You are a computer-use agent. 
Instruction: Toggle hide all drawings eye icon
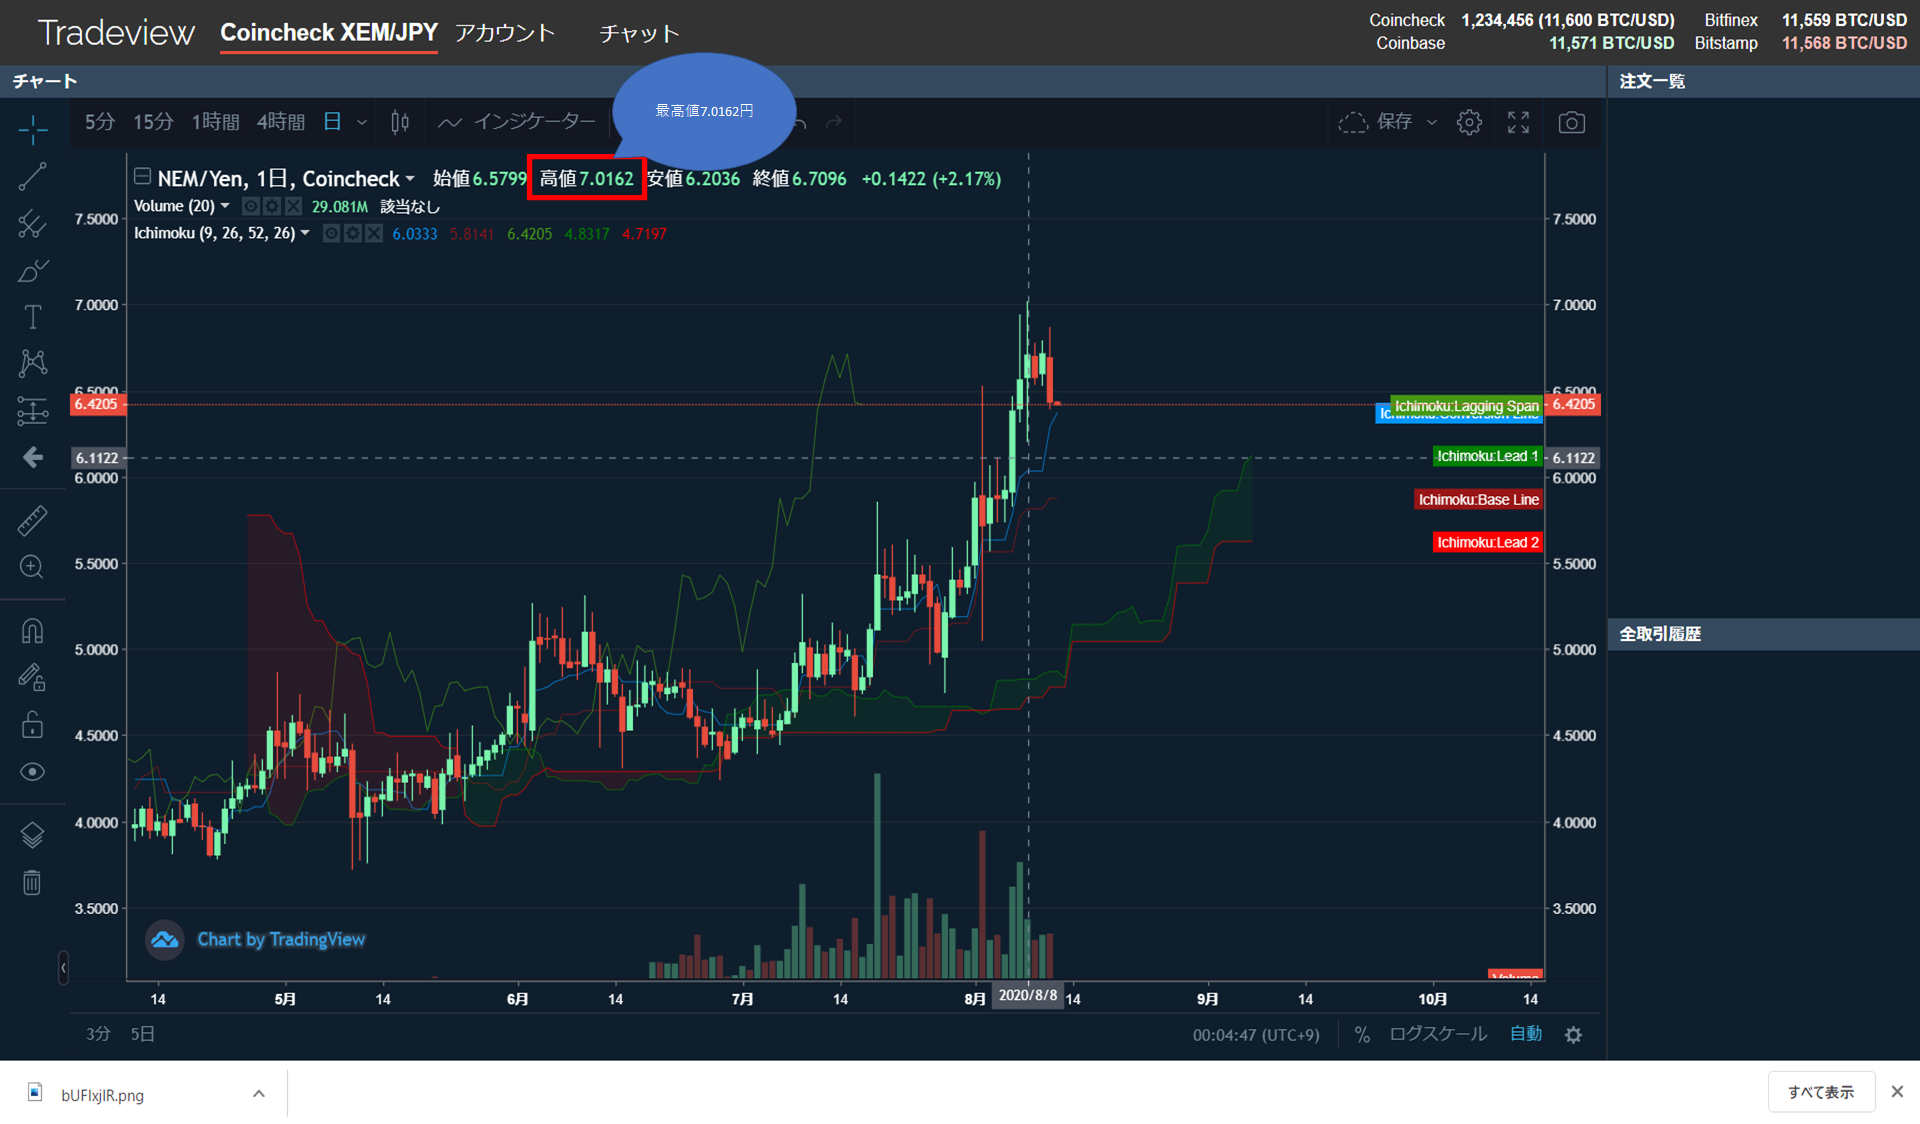pyautogui.click(x=32, y=772)
